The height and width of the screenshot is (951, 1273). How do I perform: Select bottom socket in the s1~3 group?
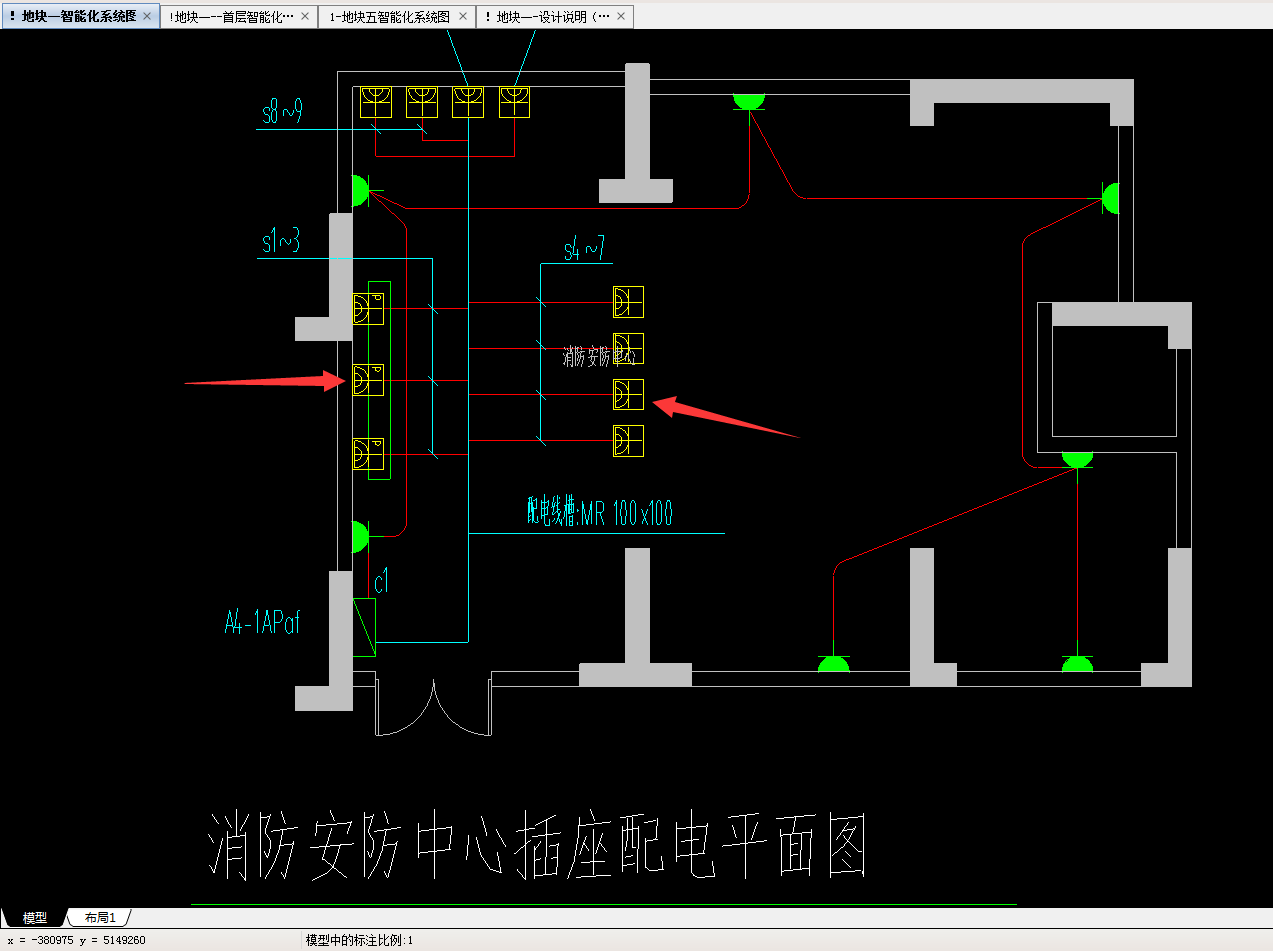[x=368, y=455]
